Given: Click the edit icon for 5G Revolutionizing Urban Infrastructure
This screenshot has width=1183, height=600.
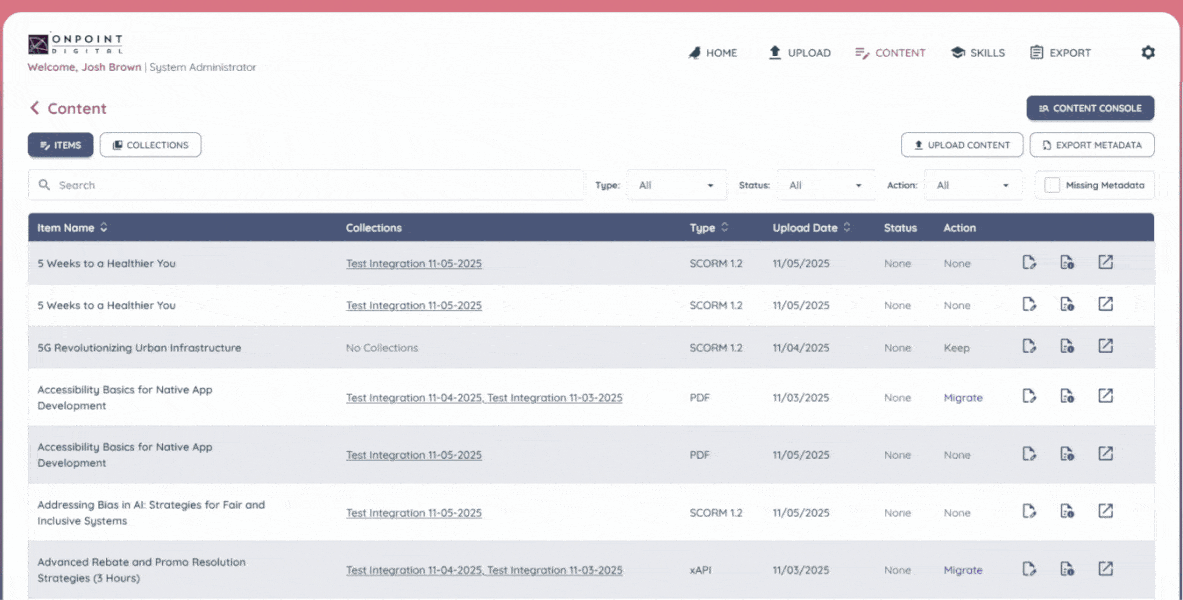Looking at the screenshot, I should tap(1029, 347).
